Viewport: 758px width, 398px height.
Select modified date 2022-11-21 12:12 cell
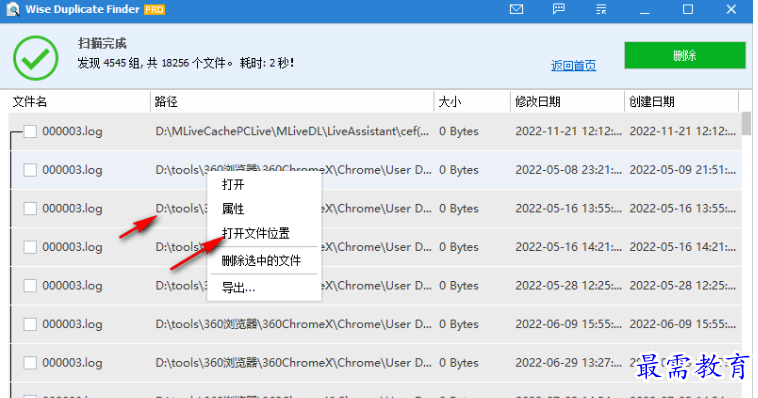click(x=568, y=132)
